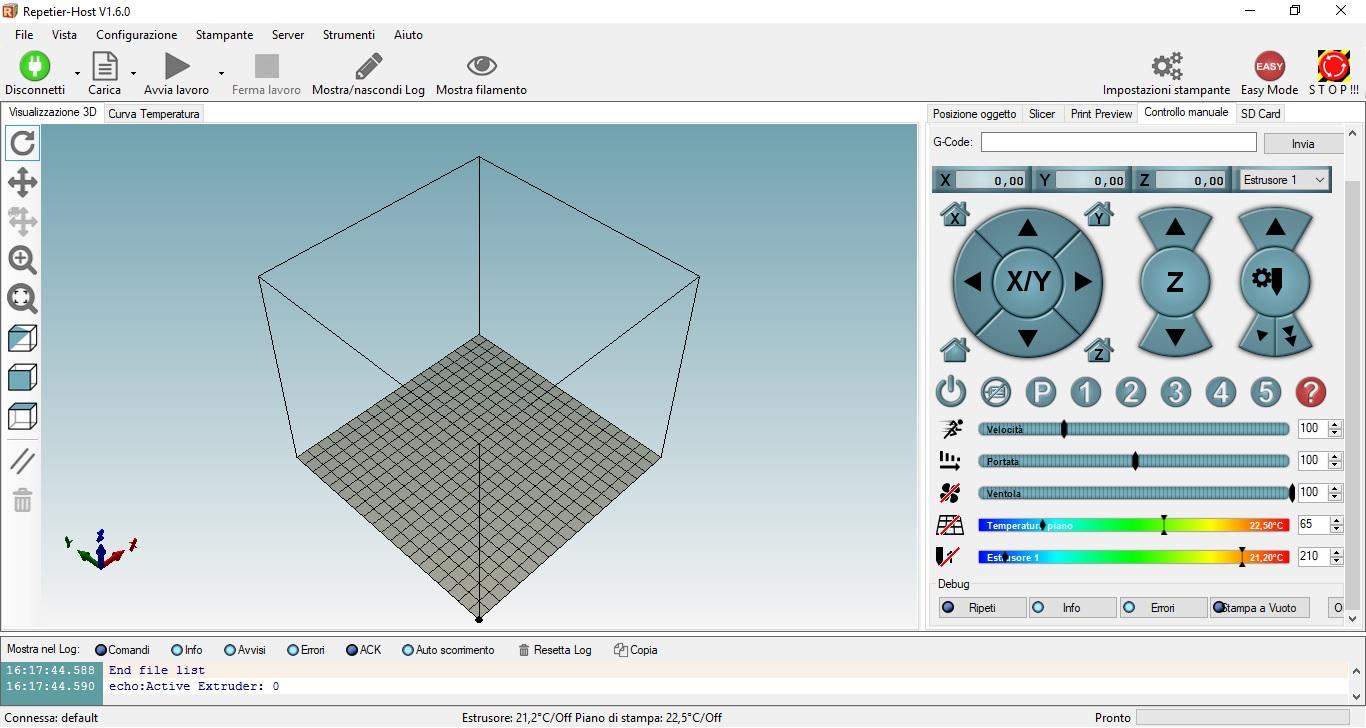
Task: Click Resetta Log button
Action: (x=555, y=650)
